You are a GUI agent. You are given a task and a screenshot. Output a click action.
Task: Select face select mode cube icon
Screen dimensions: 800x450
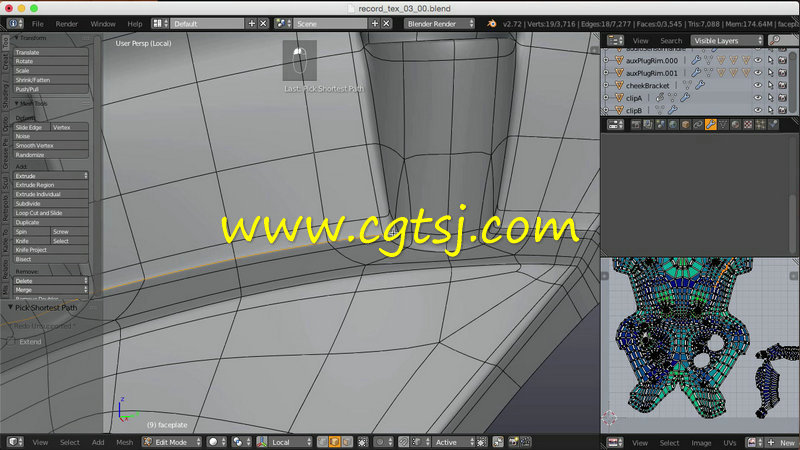coord(346,442)
